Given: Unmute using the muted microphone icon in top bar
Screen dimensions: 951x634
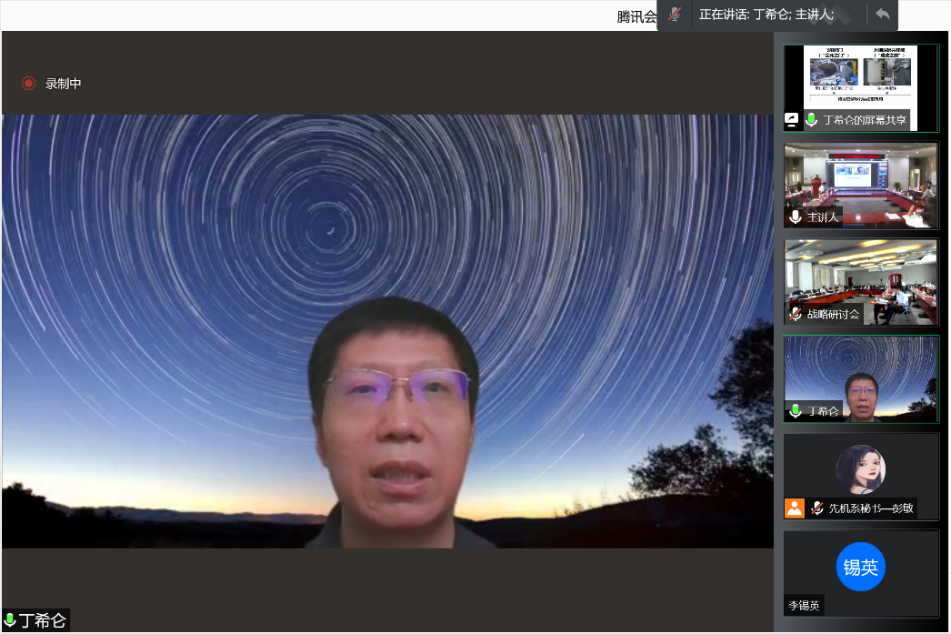Looking at the screenshot, I should click(x=675, y=14).
